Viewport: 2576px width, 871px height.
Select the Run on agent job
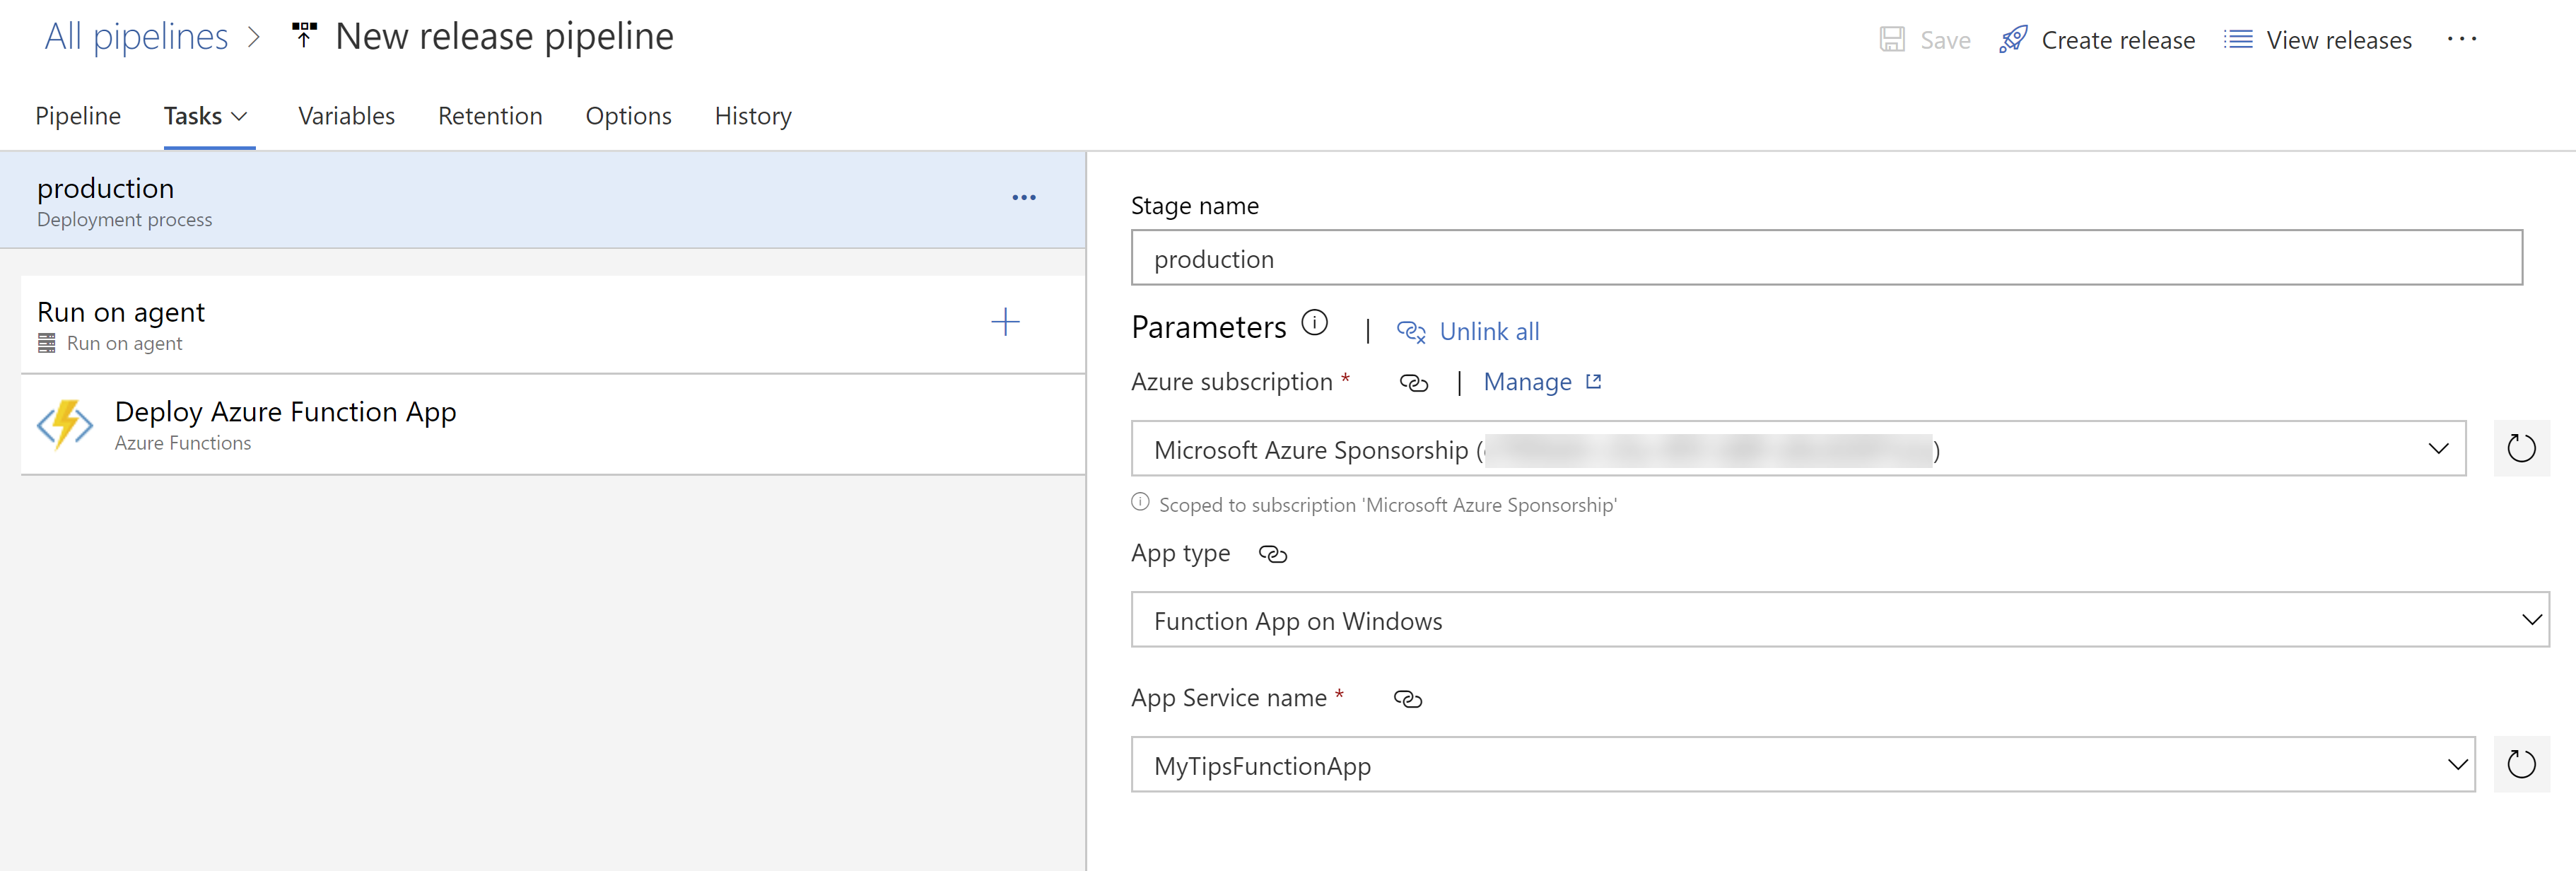pyautogui.click(x=553, y=324)
